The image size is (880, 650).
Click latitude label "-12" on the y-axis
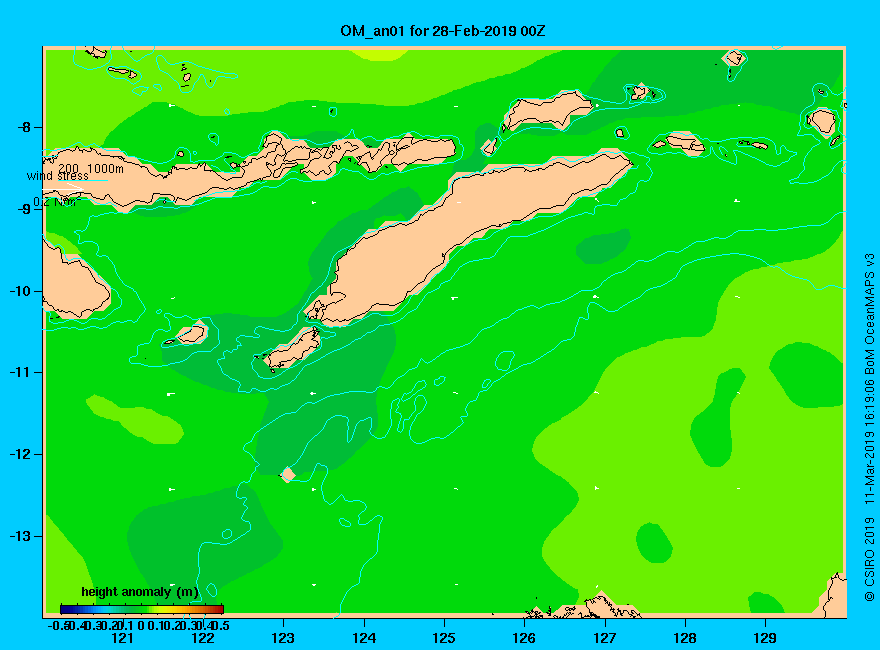coord(21,454)
